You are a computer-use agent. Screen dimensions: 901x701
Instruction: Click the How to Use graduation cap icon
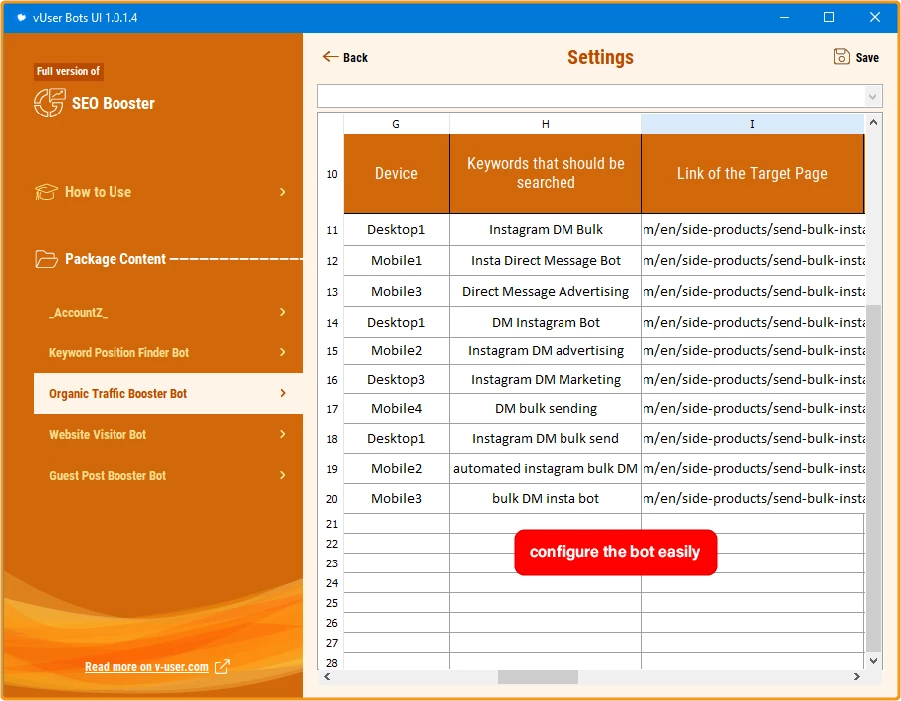pos(46,192)
